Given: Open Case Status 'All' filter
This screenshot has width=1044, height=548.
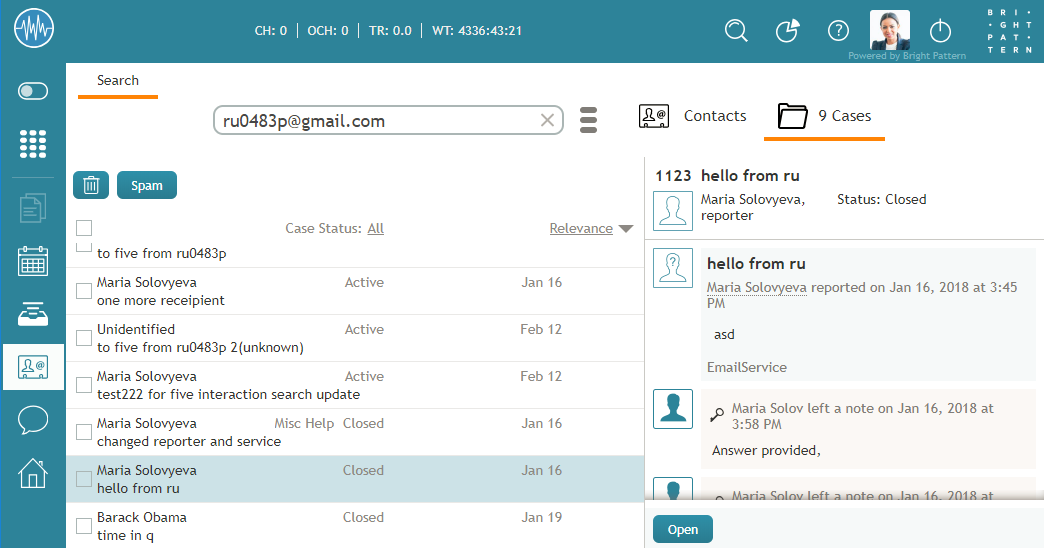Looking at the screenshot, I should (x=375, y=228).
